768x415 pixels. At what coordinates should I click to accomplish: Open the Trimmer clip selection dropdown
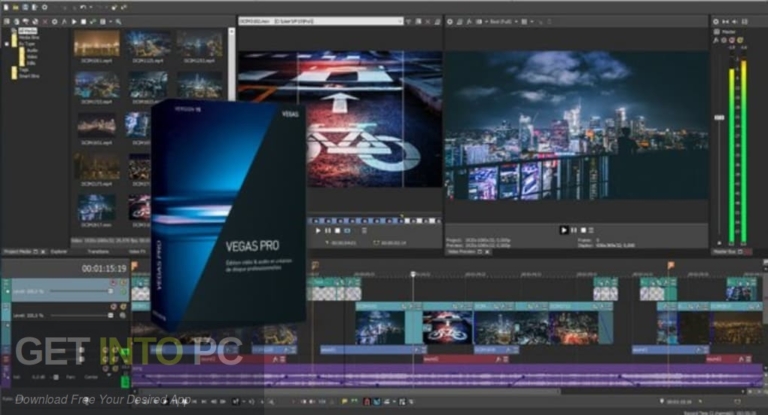click(x=400, y=21)
